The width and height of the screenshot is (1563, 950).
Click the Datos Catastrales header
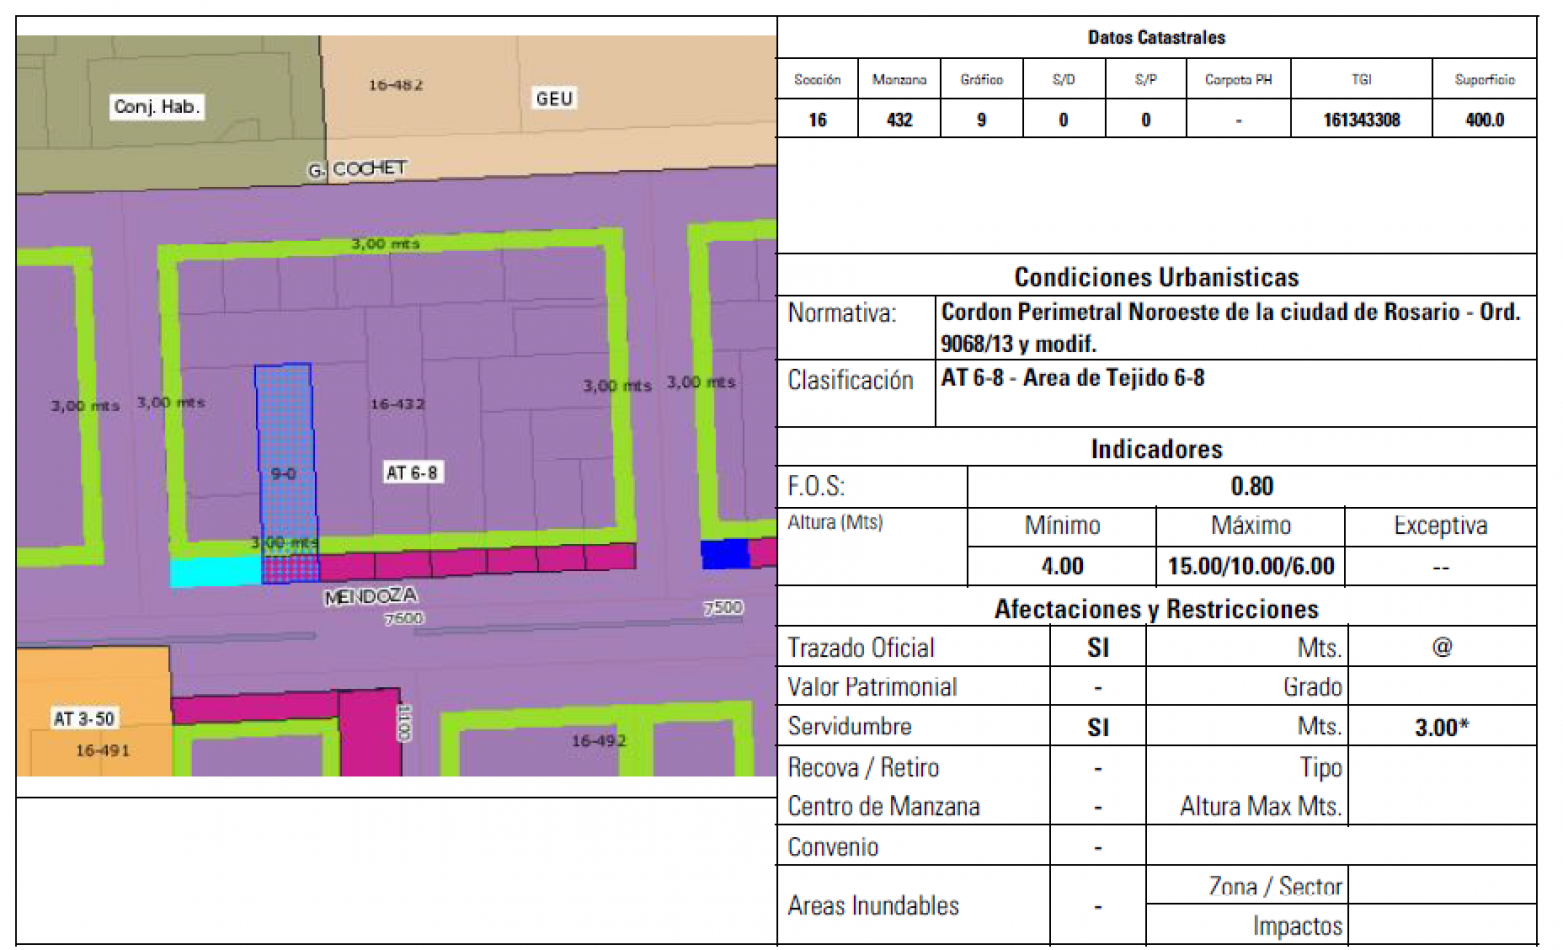1156,38
